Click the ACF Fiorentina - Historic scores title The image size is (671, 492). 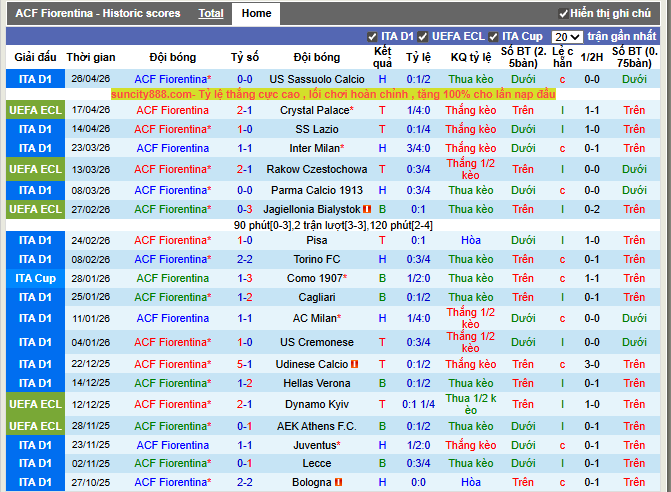coord(98,13)
